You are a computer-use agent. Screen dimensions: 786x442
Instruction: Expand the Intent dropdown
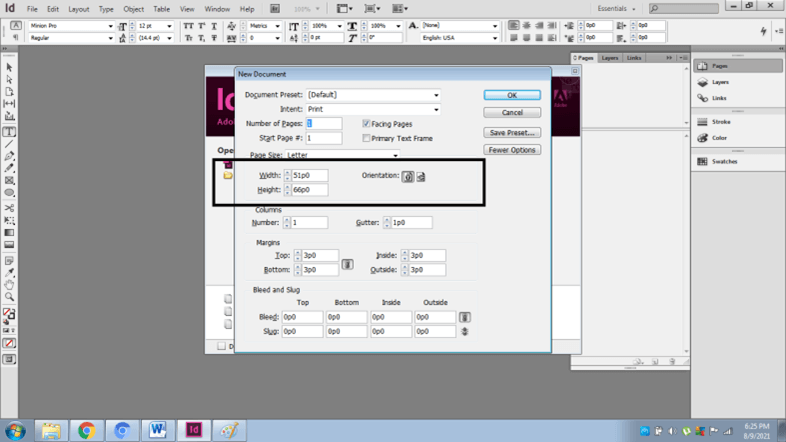(x=436, y=109)
